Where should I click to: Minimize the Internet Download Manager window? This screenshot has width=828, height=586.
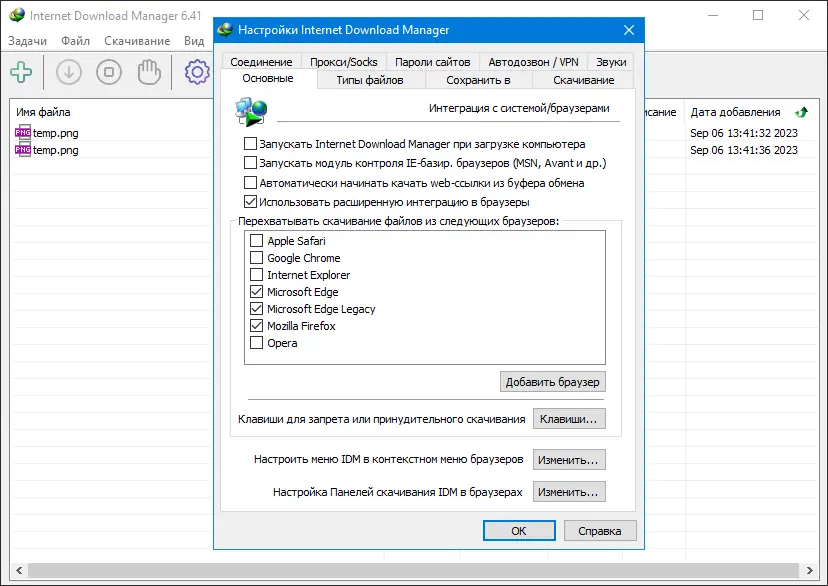[712, 15]
